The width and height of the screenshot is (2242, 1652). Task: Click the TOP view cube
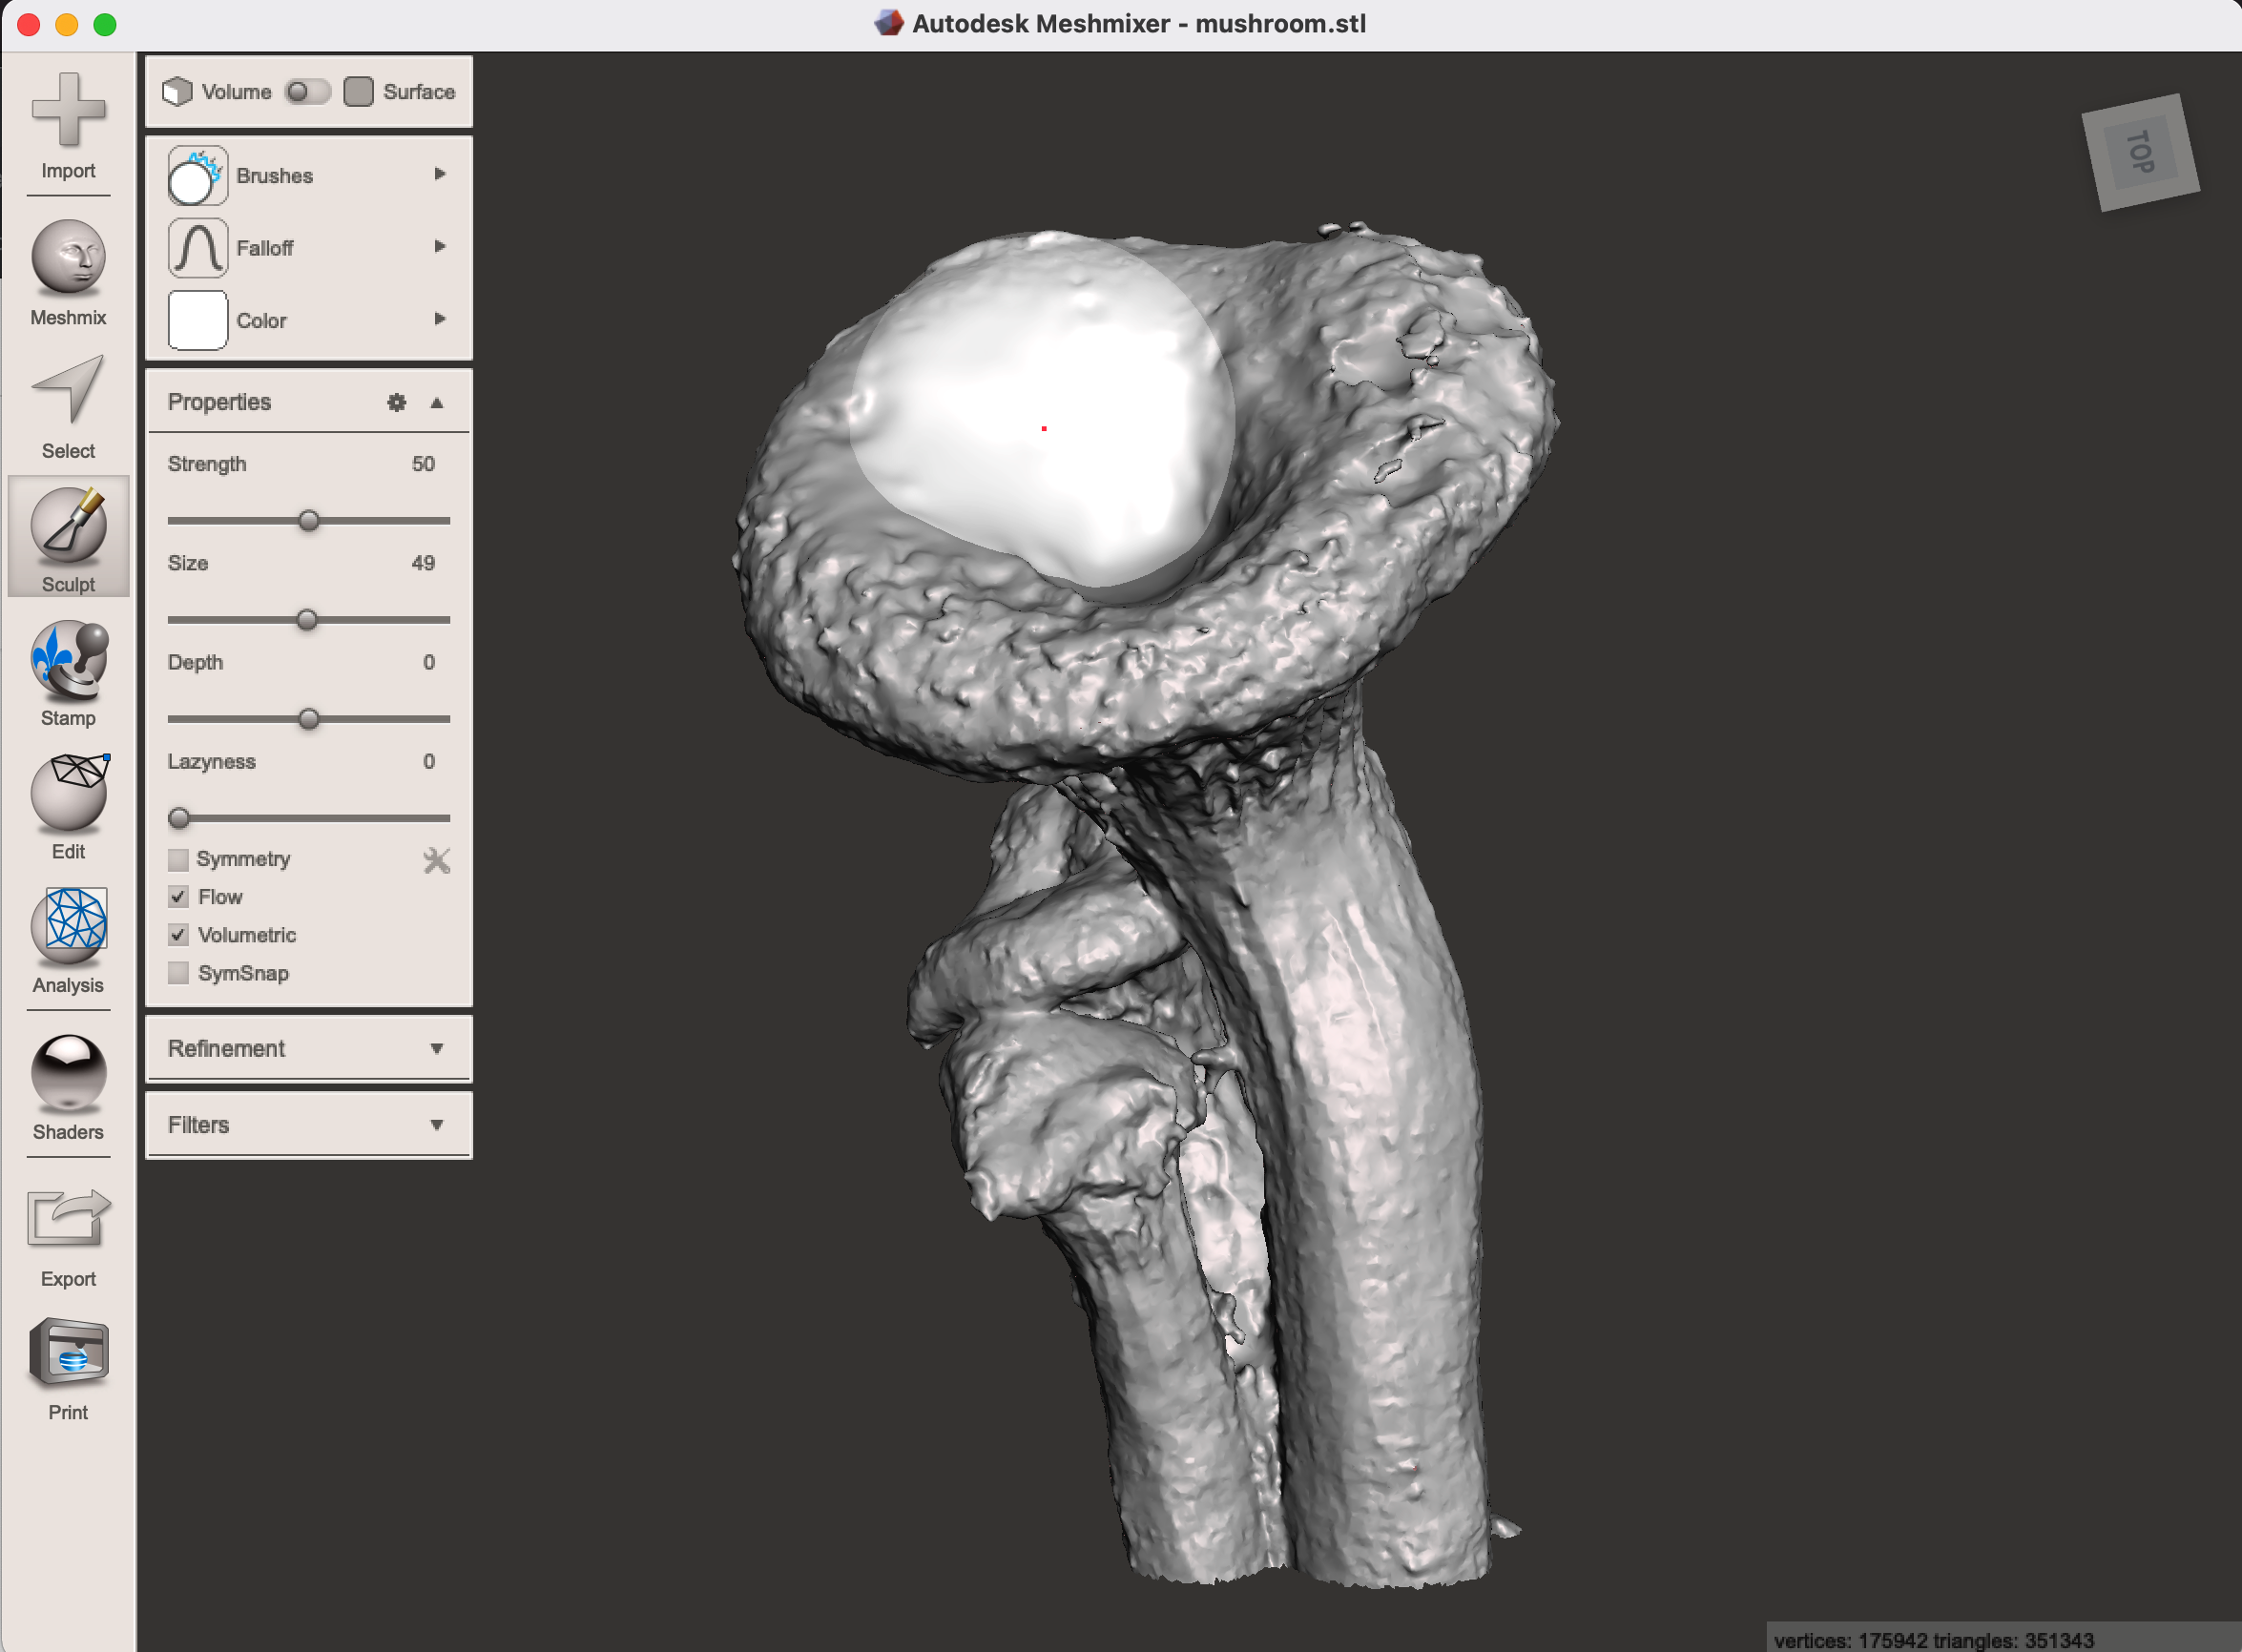click(x=2140, y=152)
